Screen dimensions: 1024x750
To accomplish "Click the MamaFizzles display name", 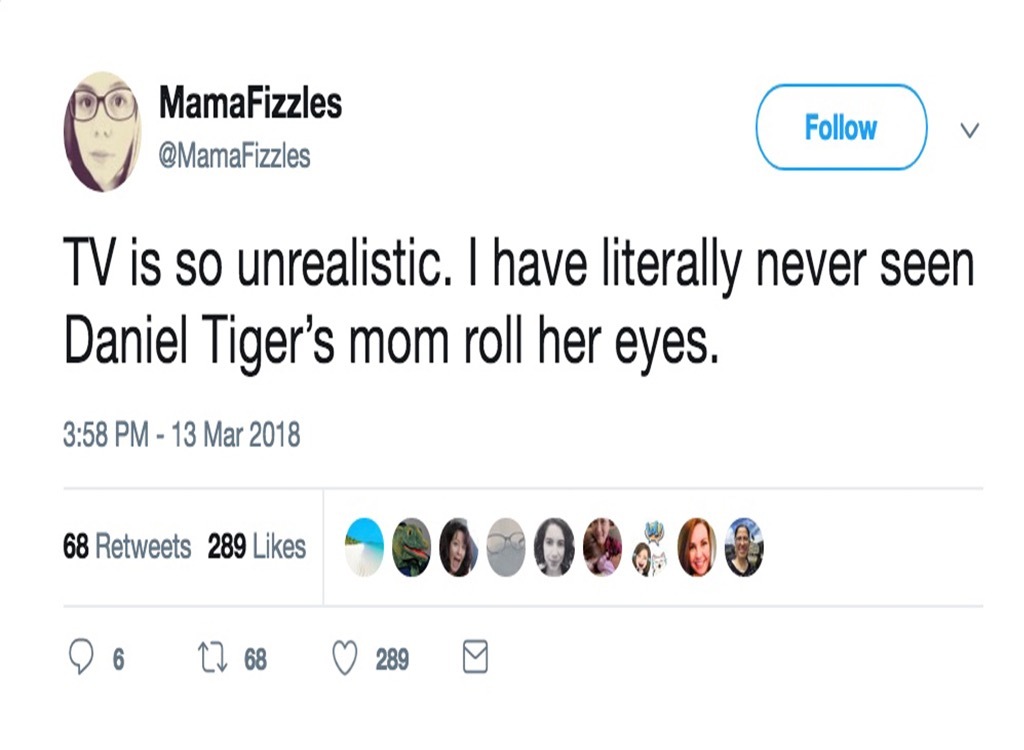I will pyautogui.click(x=250, y=101).
